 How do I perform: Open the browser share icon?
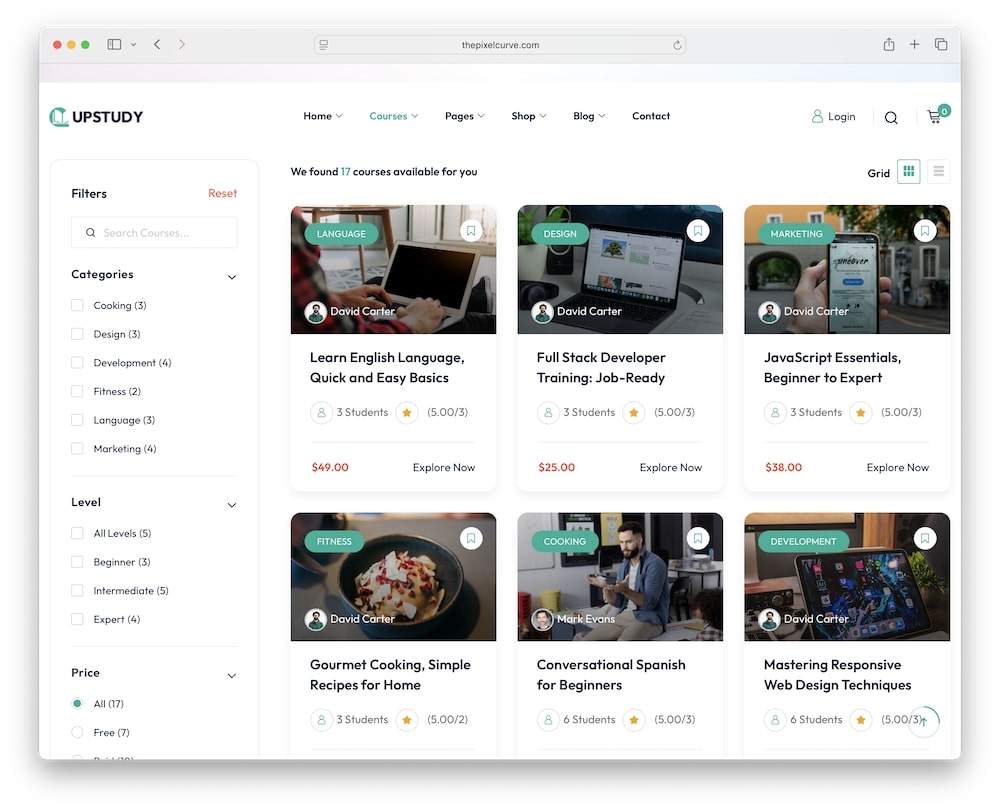(x=888, y=45)
